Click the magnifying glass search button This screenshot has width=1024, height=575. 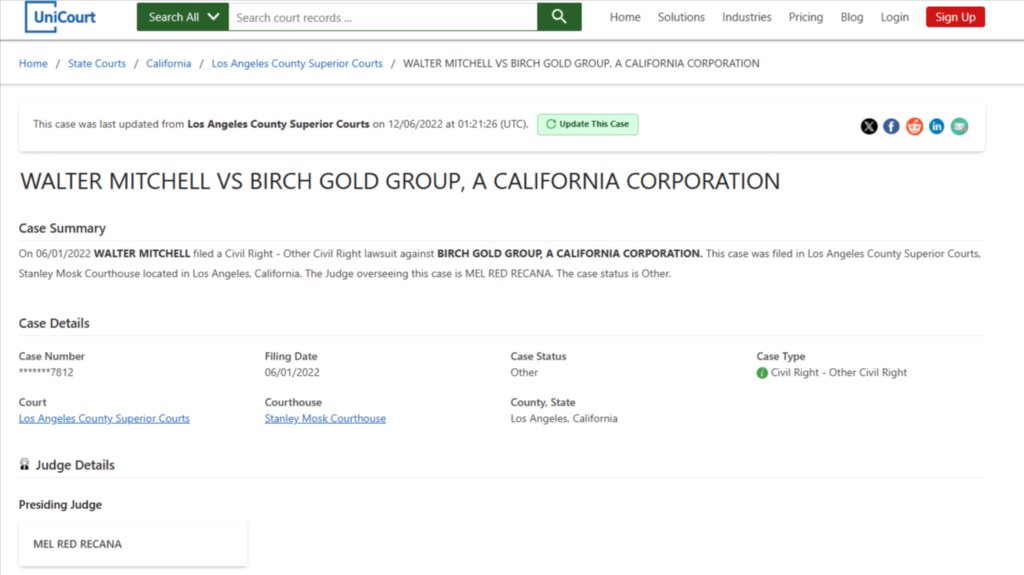(x=559, y=17)
